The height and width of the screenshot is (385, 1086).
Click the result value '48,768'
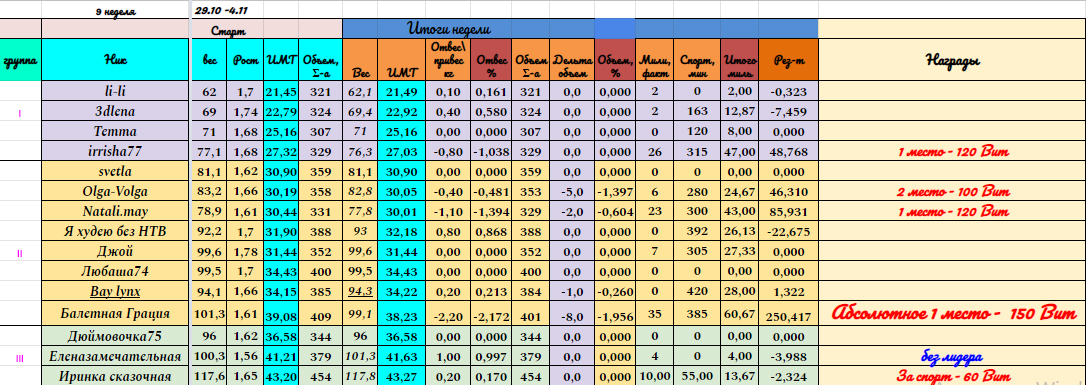788,151
